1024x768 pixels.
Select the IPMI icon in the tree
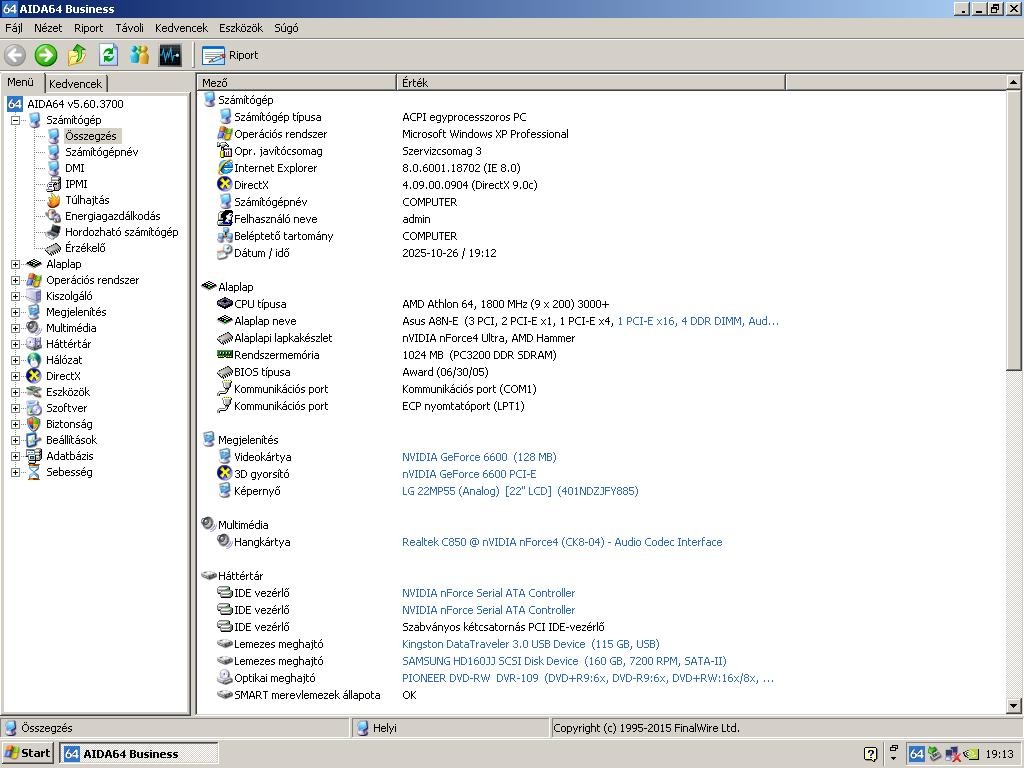(54, 184)
